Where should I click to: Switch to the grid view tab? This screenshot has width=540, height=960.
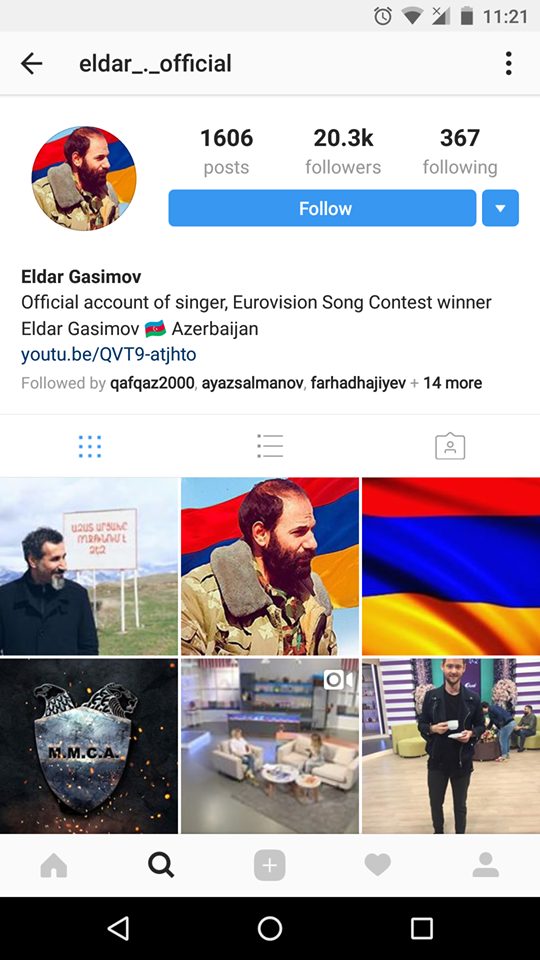(x=90, y=446)
